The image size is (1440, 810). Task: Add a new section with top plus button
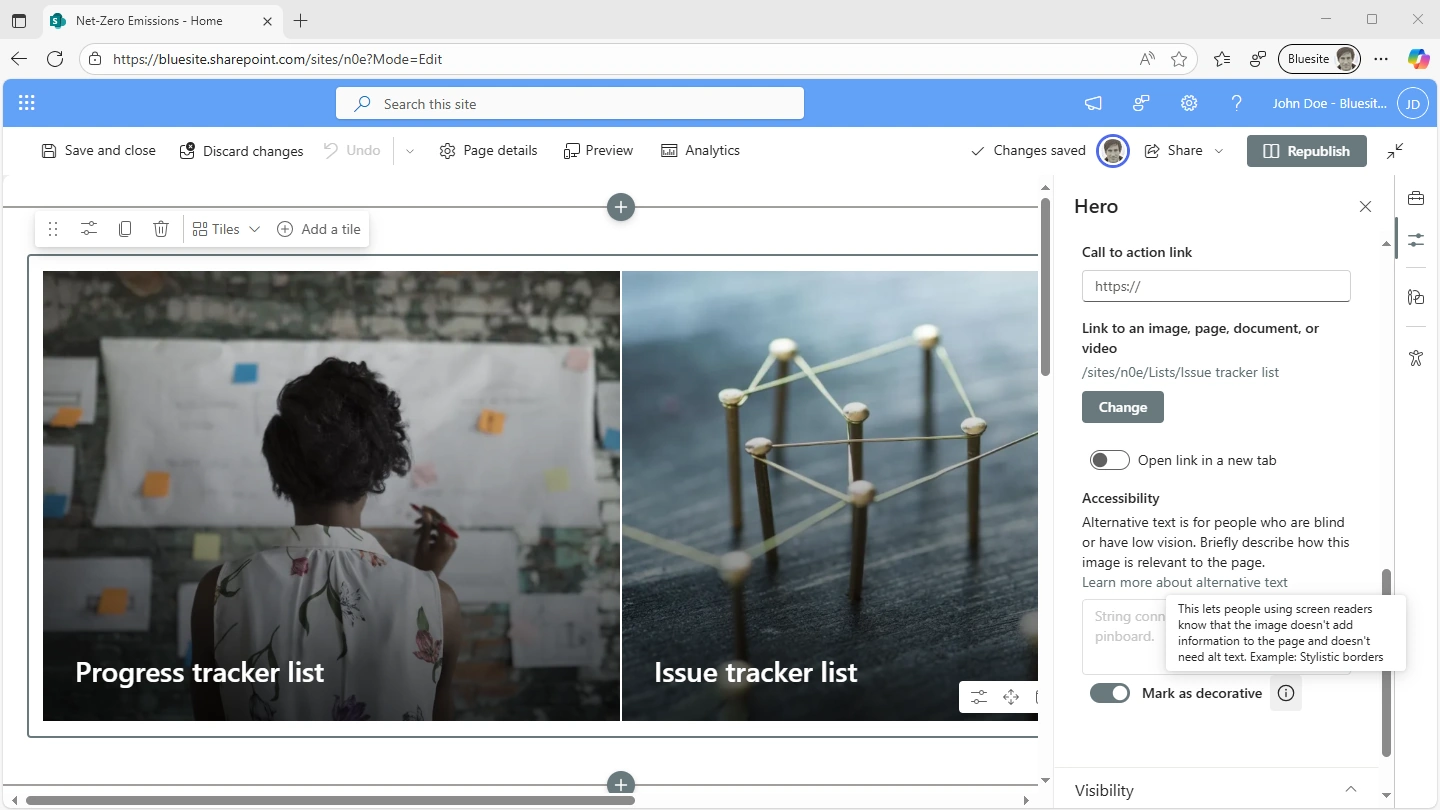click(x=621, y=207)
